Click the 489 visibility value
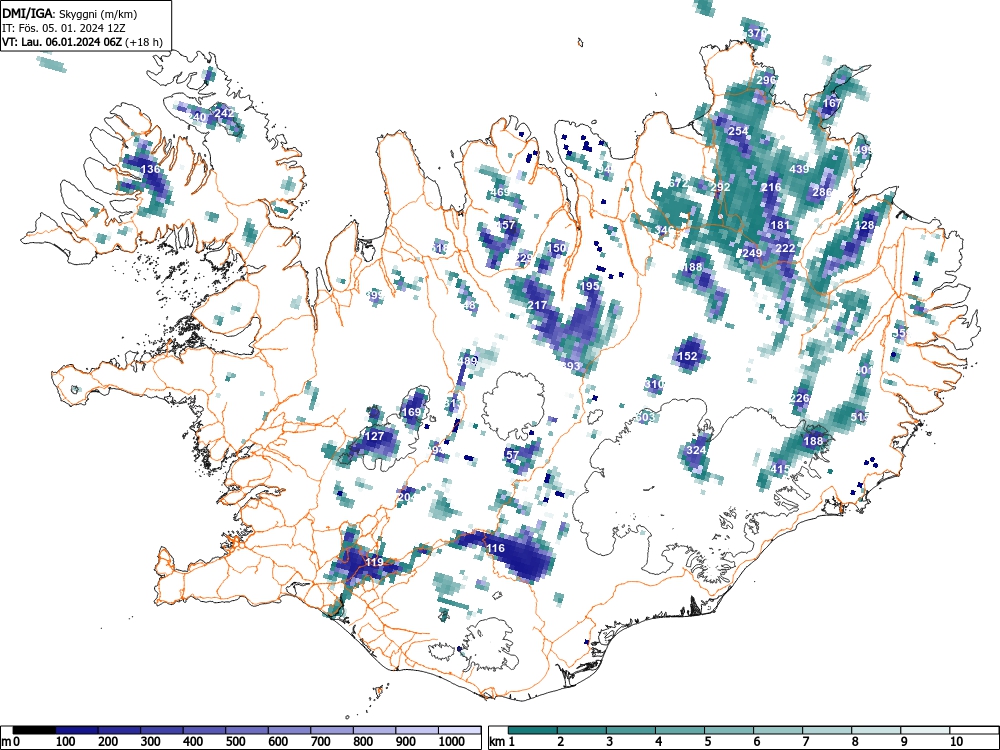 467,361
